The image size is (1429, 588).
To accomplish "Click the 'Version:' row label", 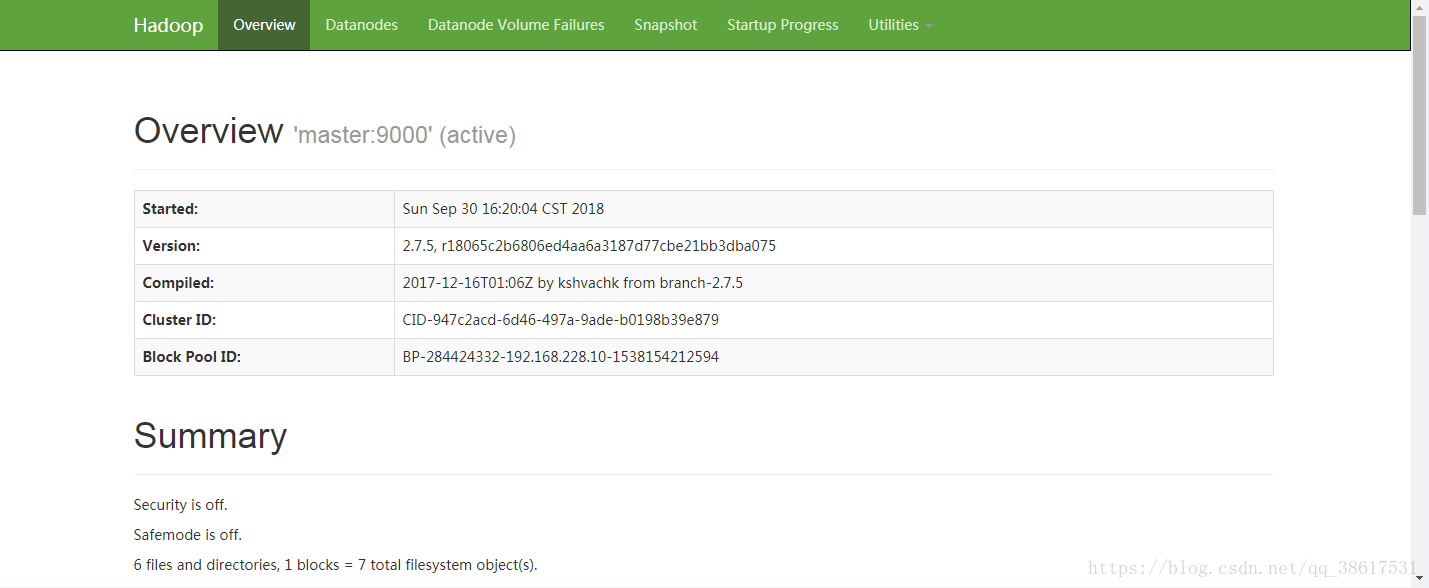I will coord(171,246).
